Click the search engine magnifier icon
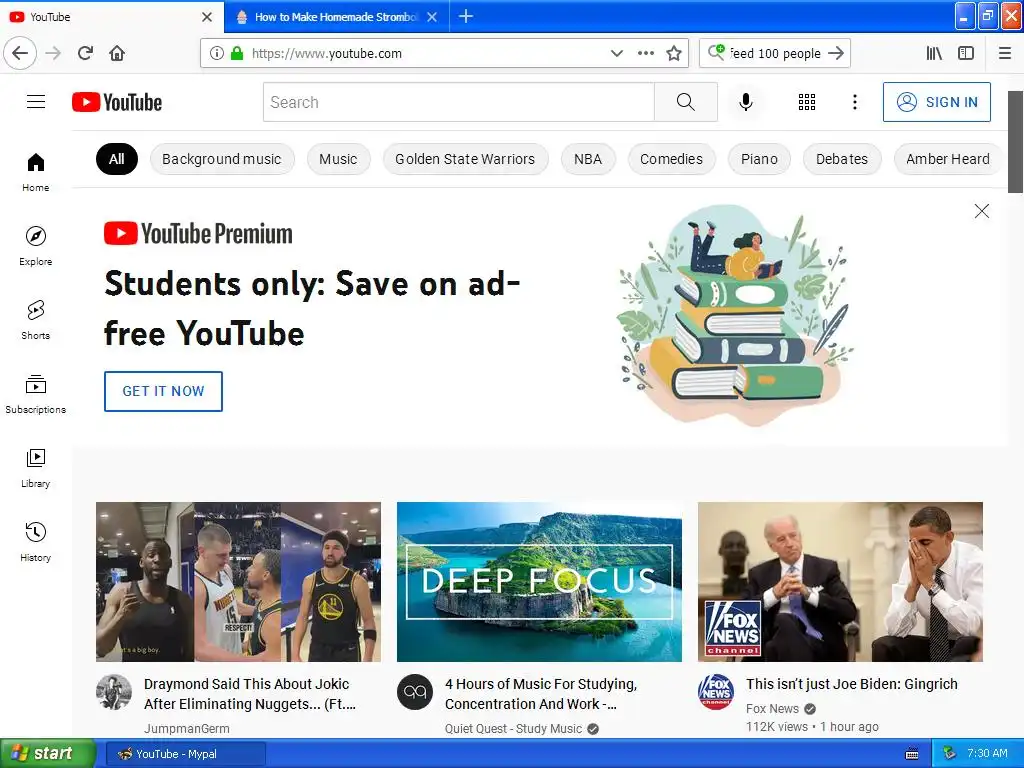The image size is (1024, 768). (716, 52)
